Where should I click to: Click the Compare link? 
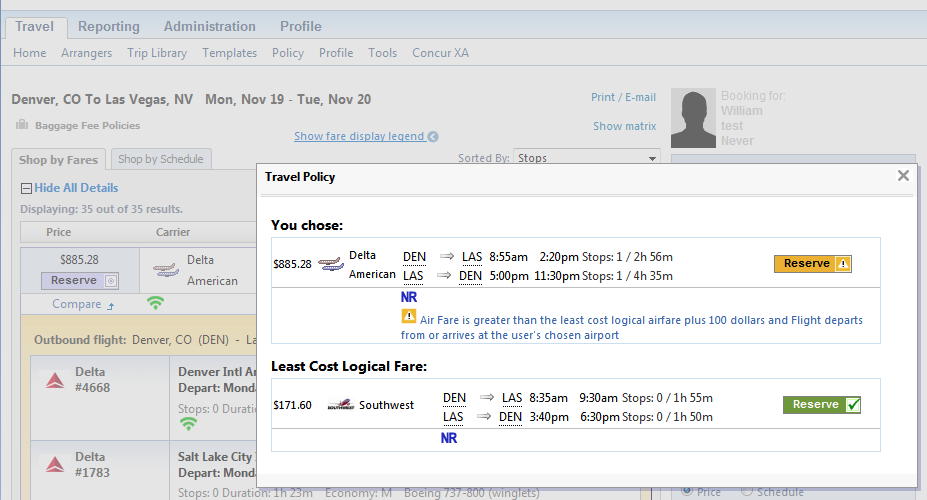point(77,304)
